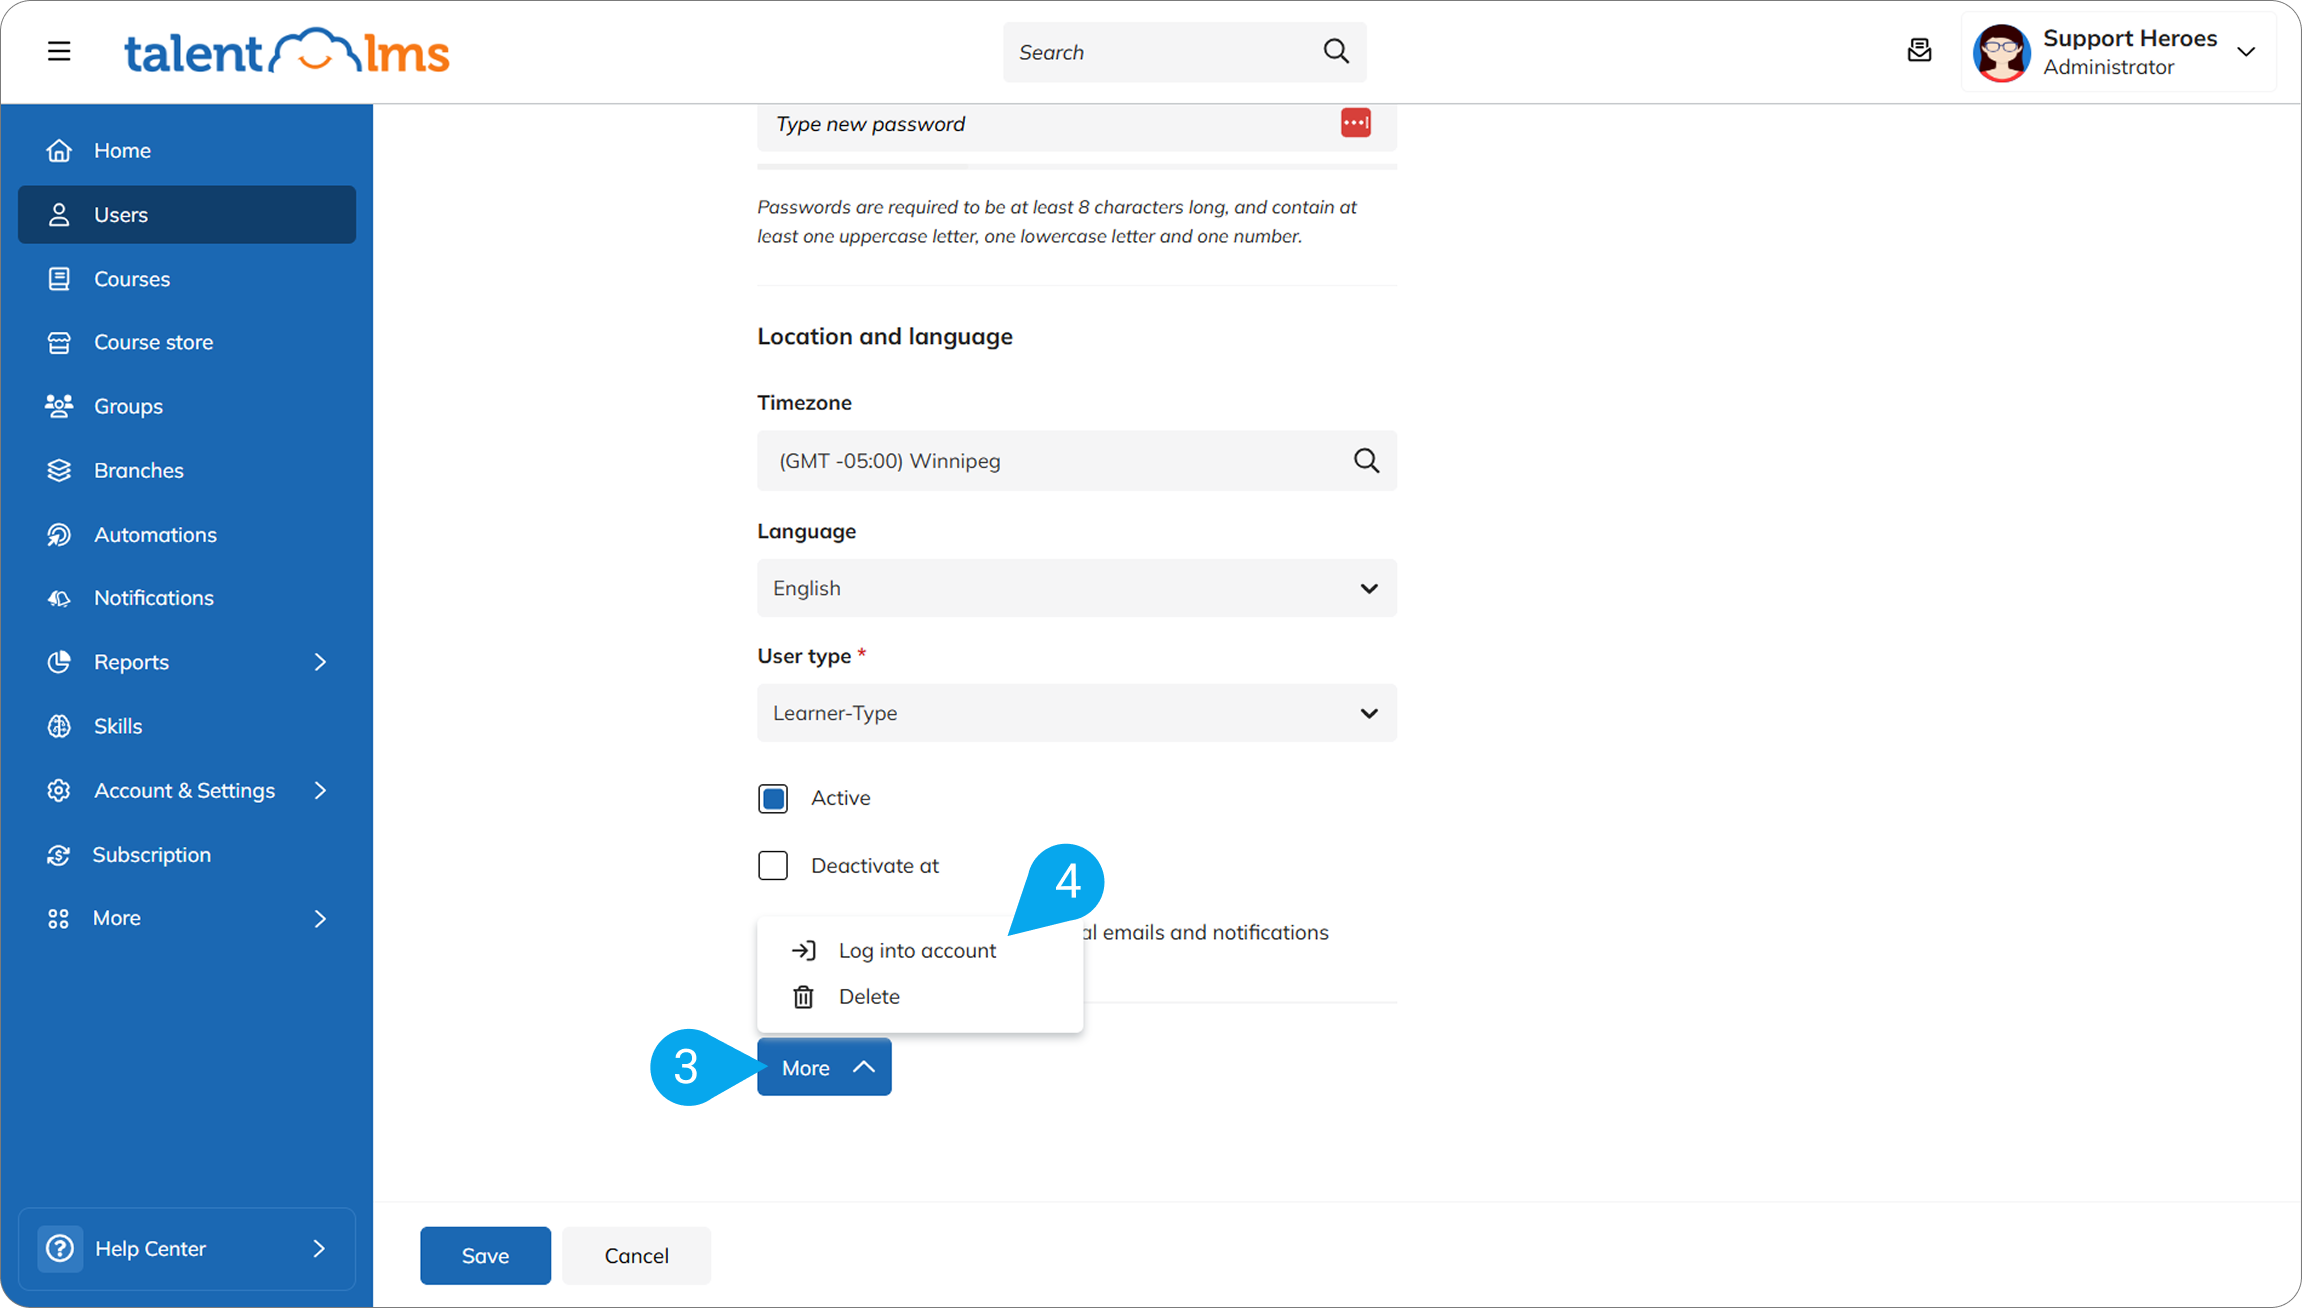Open Subscription in the sidebar
The image size is (2302, 1308).
tap(187, 855)
